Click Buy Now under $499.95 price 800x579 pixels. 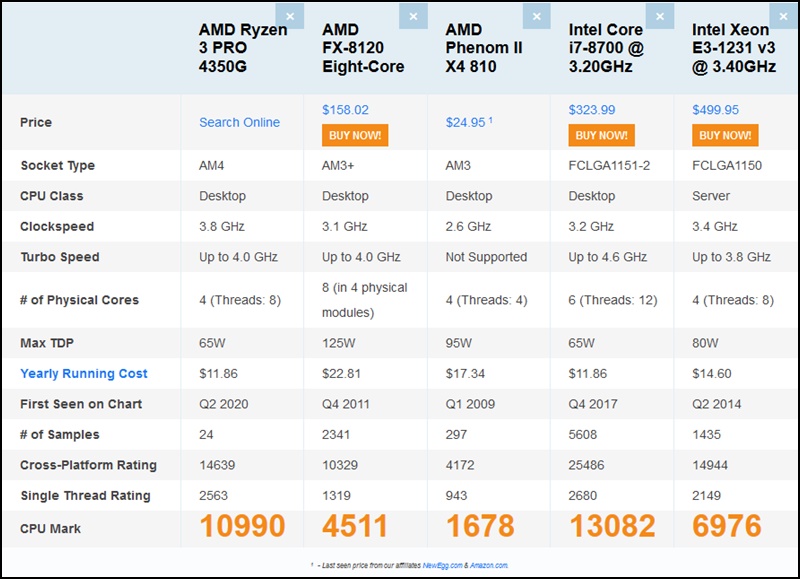725,135
